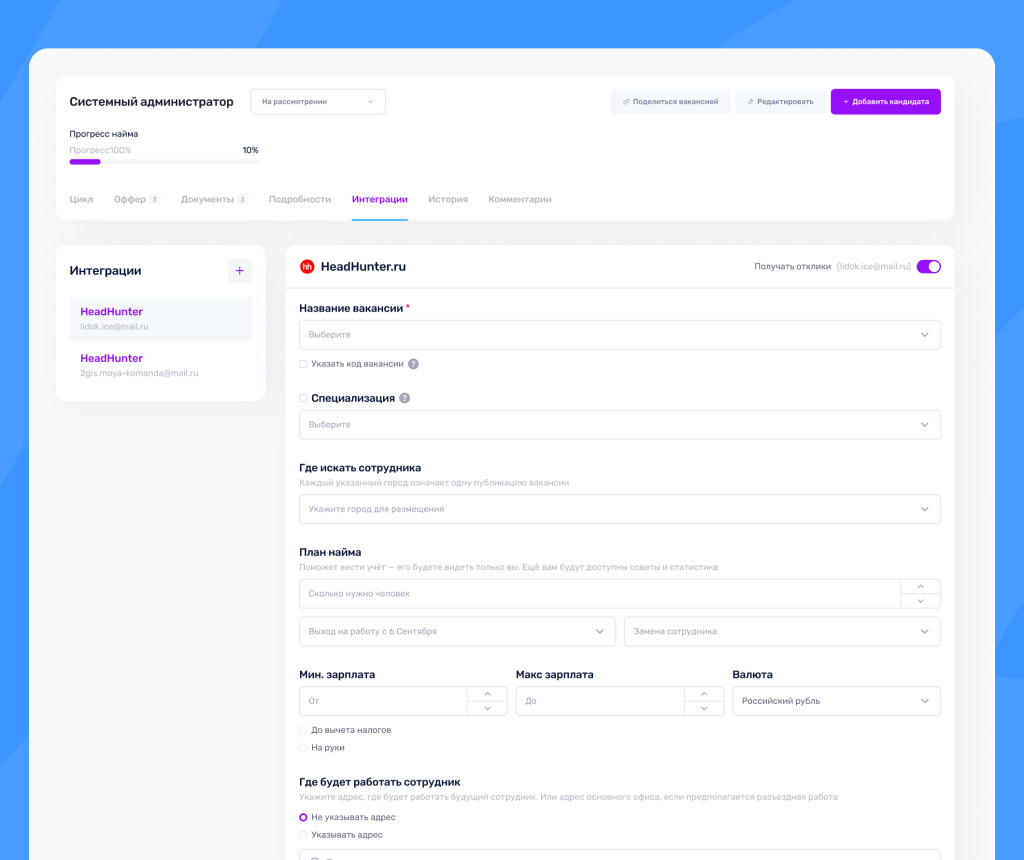The height and width of the screenshot is (860, 1024).
Task: Decrease the Сколько нужно человек value
Action: coord(920,601)
